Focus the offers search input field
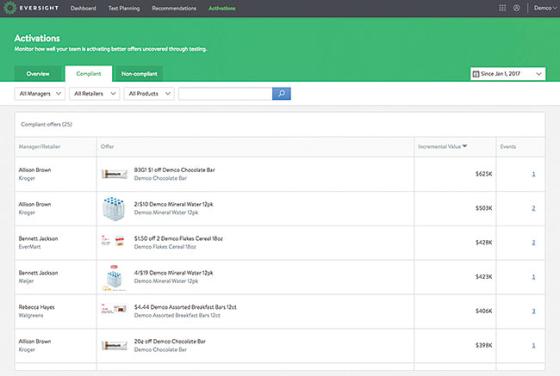This screenshot has height=376, width=560. click(225, 94)
